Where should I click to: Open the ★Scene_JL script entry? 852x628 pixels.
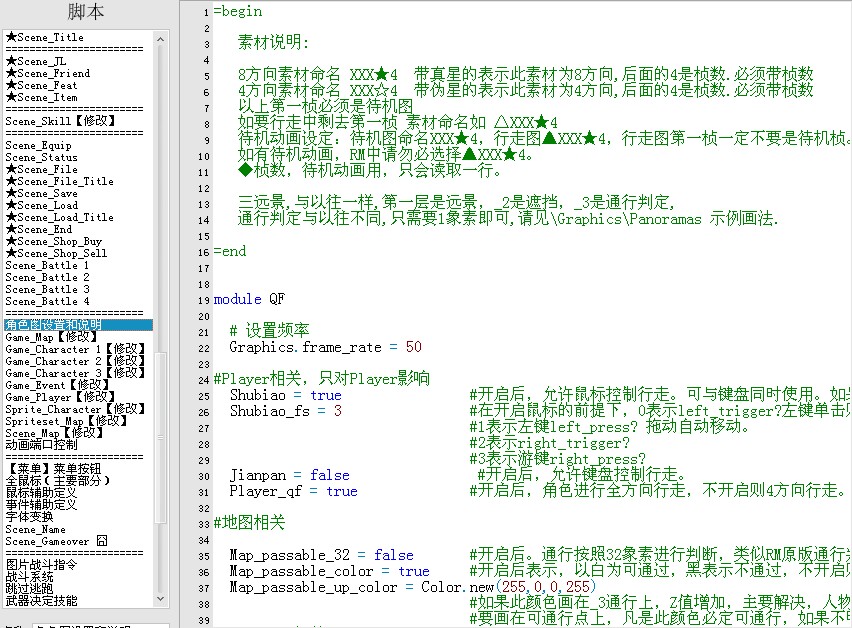[36, 61]
